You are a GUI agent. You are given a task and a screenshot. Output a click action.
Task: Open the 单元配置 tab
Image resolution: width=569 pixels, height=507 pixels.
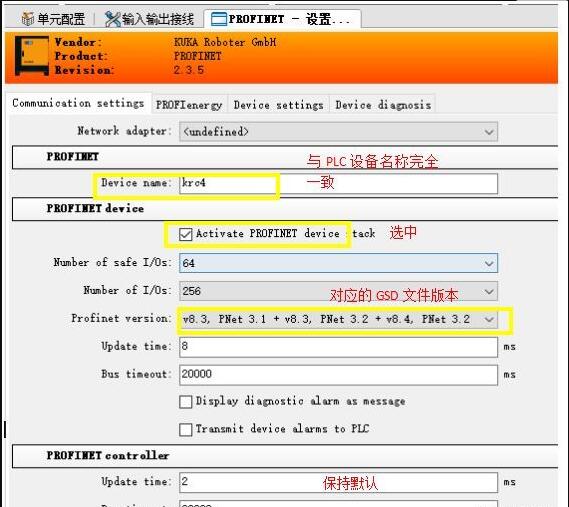tap(53, 19)
